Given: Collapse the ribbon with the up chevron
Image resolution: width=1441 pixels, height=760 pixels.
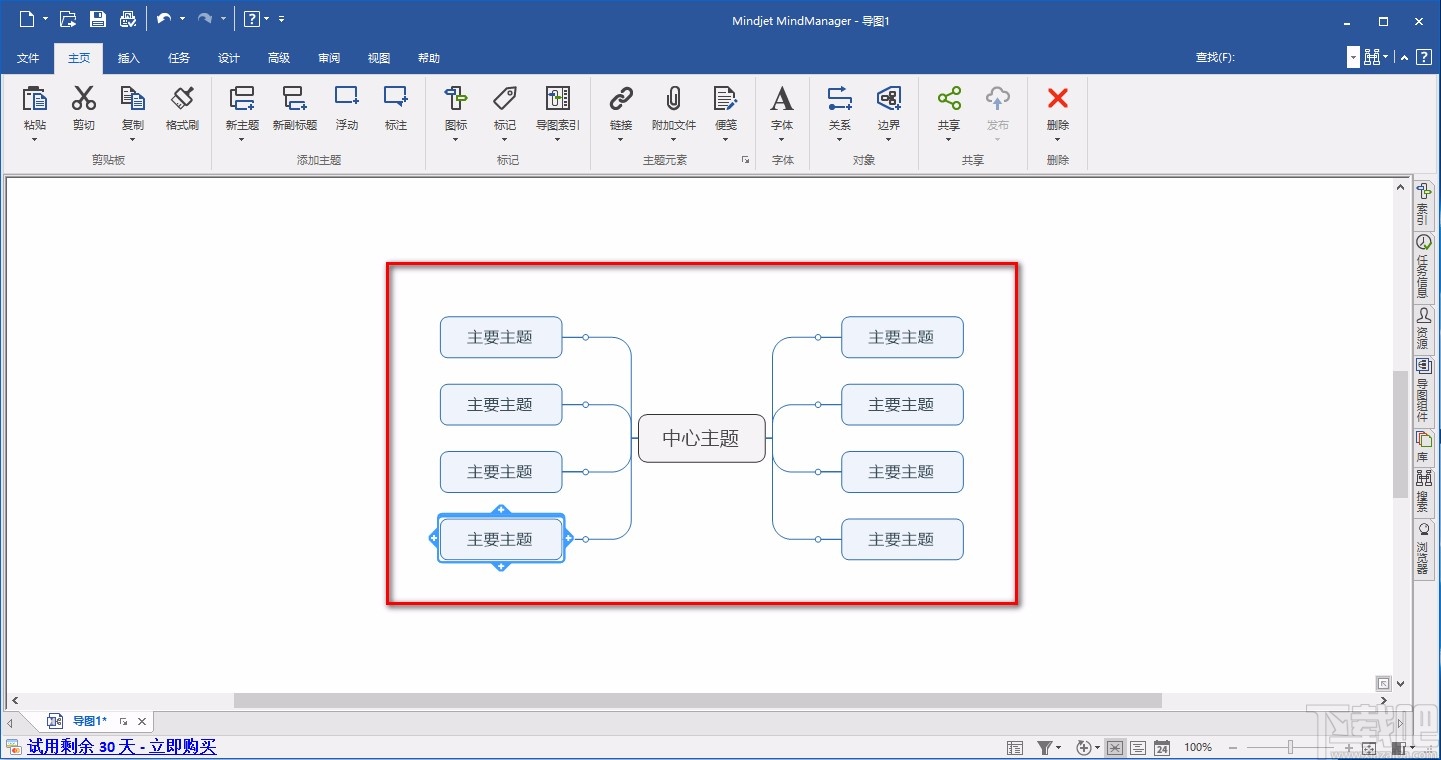Looking at the screenshot, I should [1403, 58].
